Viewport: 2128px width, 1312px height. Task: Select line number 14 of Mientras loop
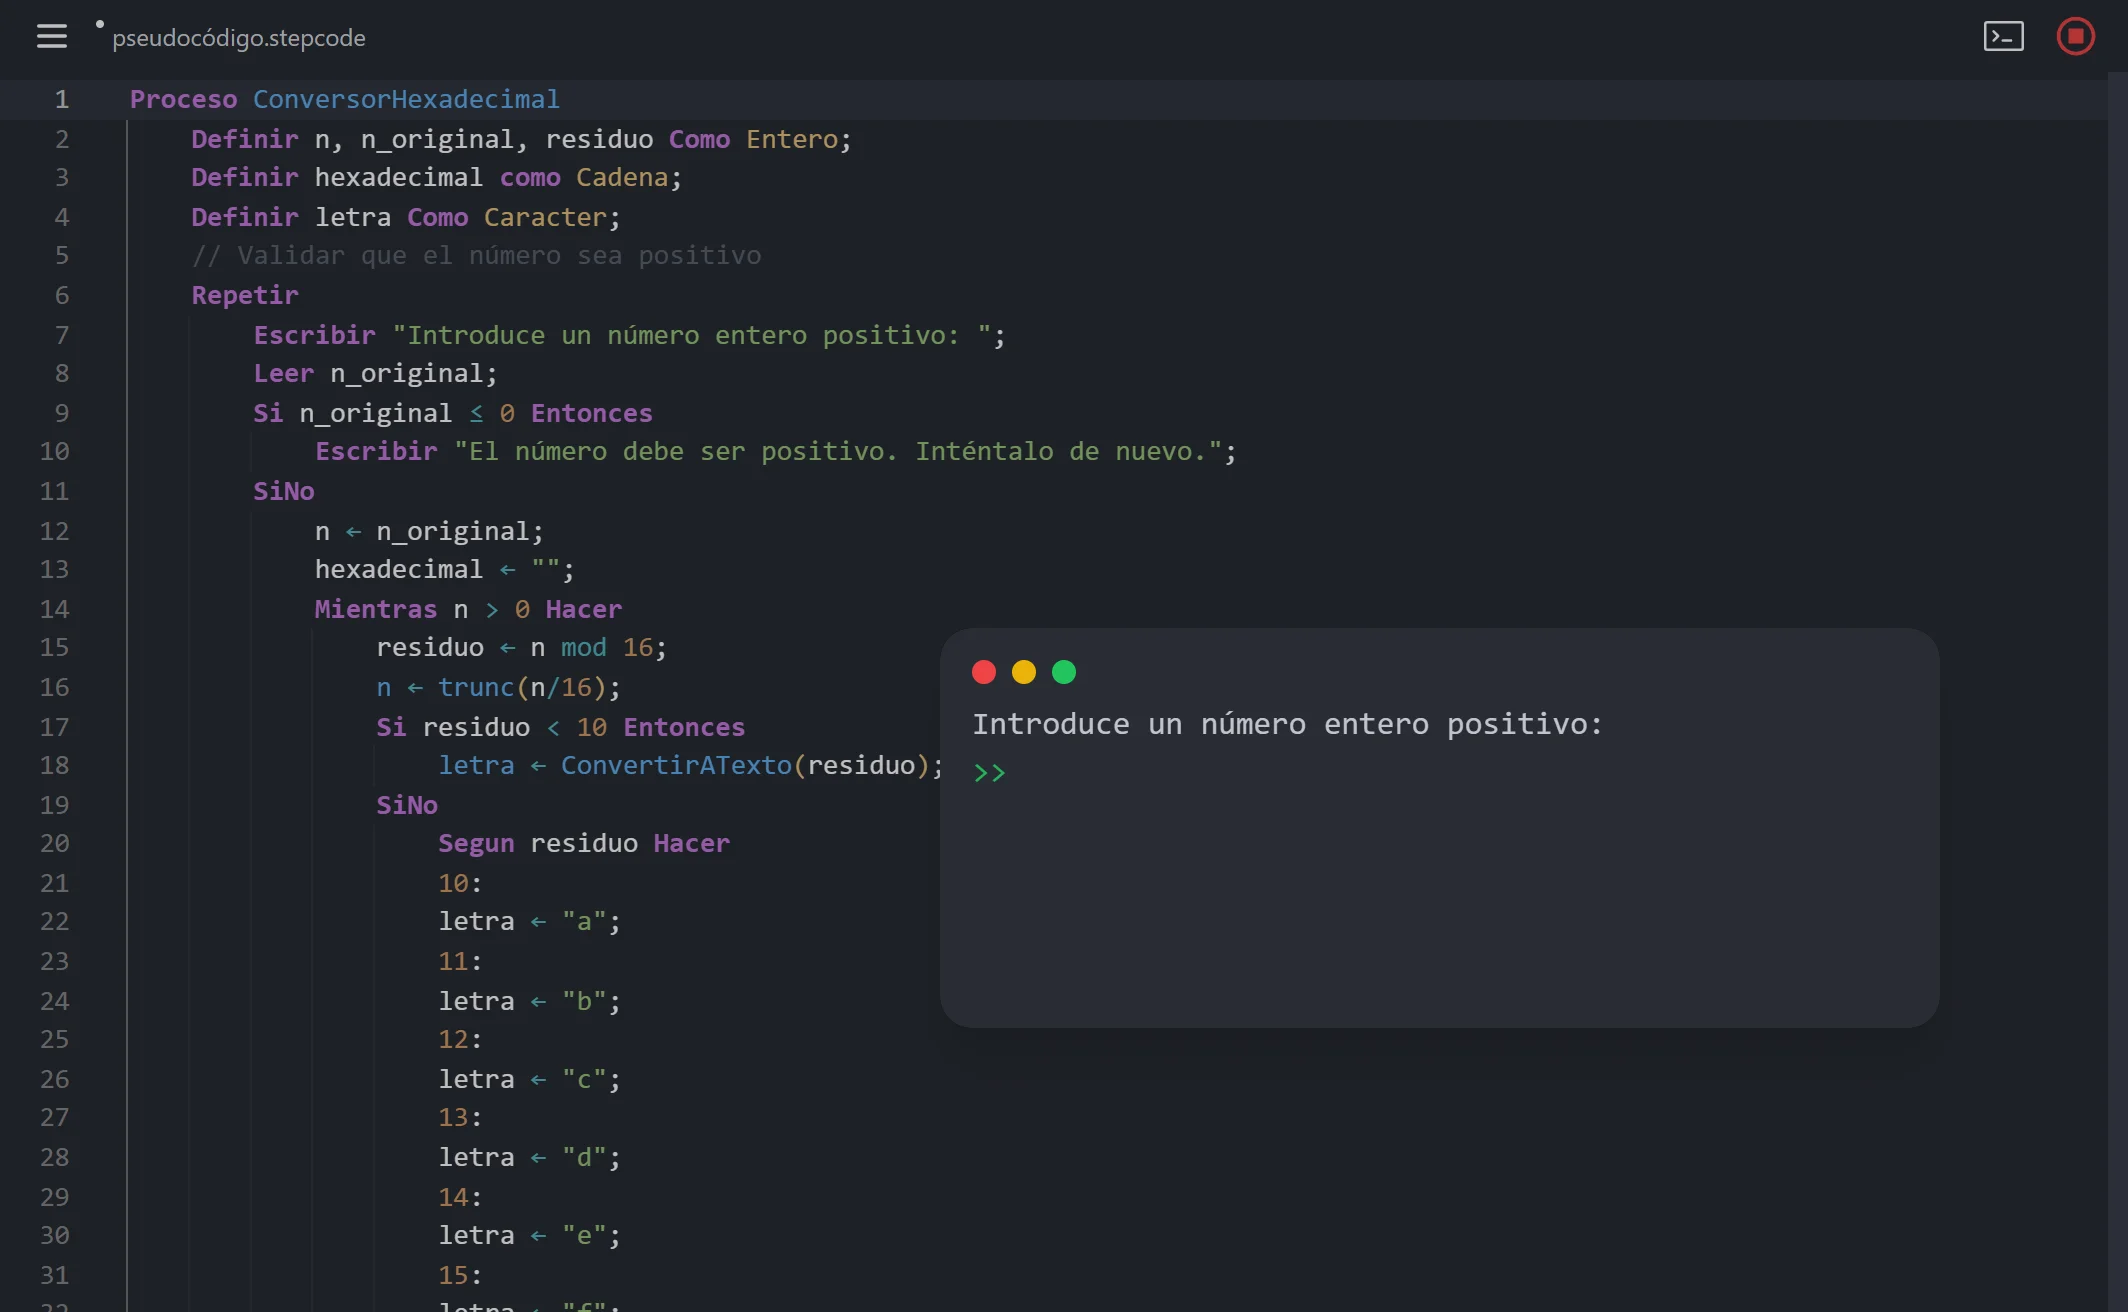(56, 609)
